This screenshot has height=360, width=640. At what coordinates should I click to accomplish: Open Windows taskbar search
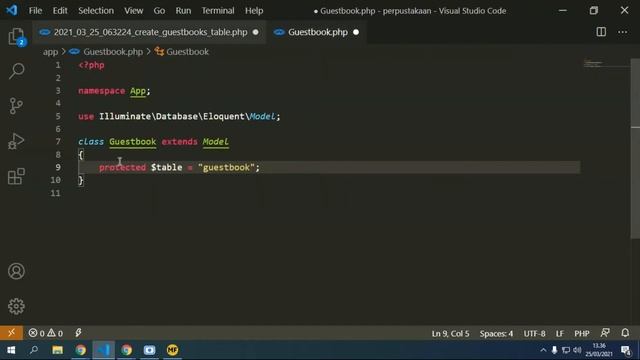(x=34, y=350)
